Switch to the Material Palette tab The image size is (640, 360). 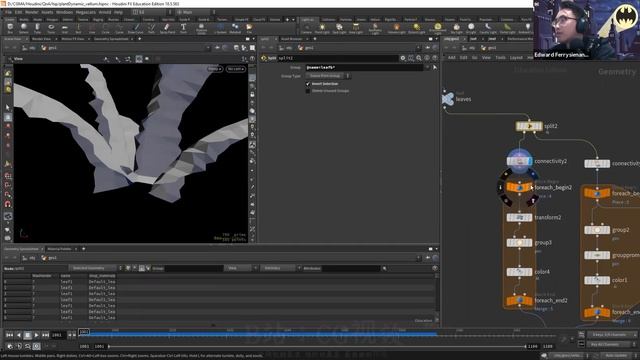point(59,249)
